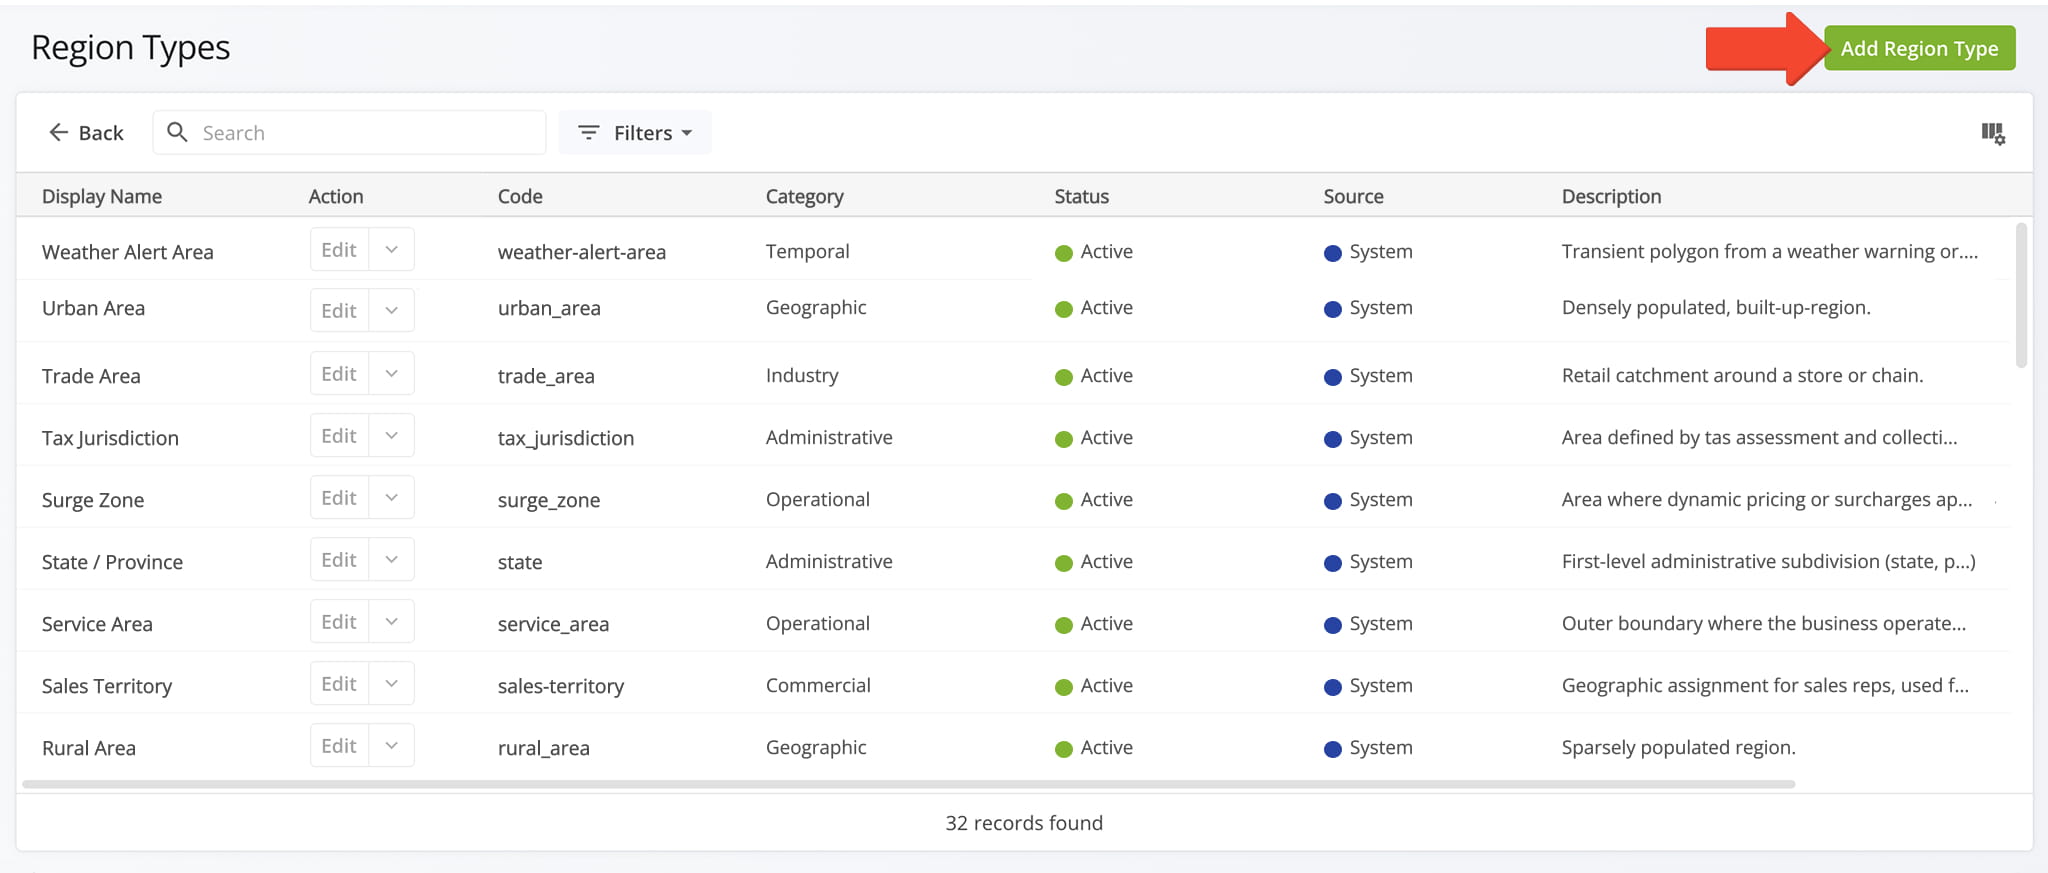
Task: Click the Back arrow button
Action: 86,132
